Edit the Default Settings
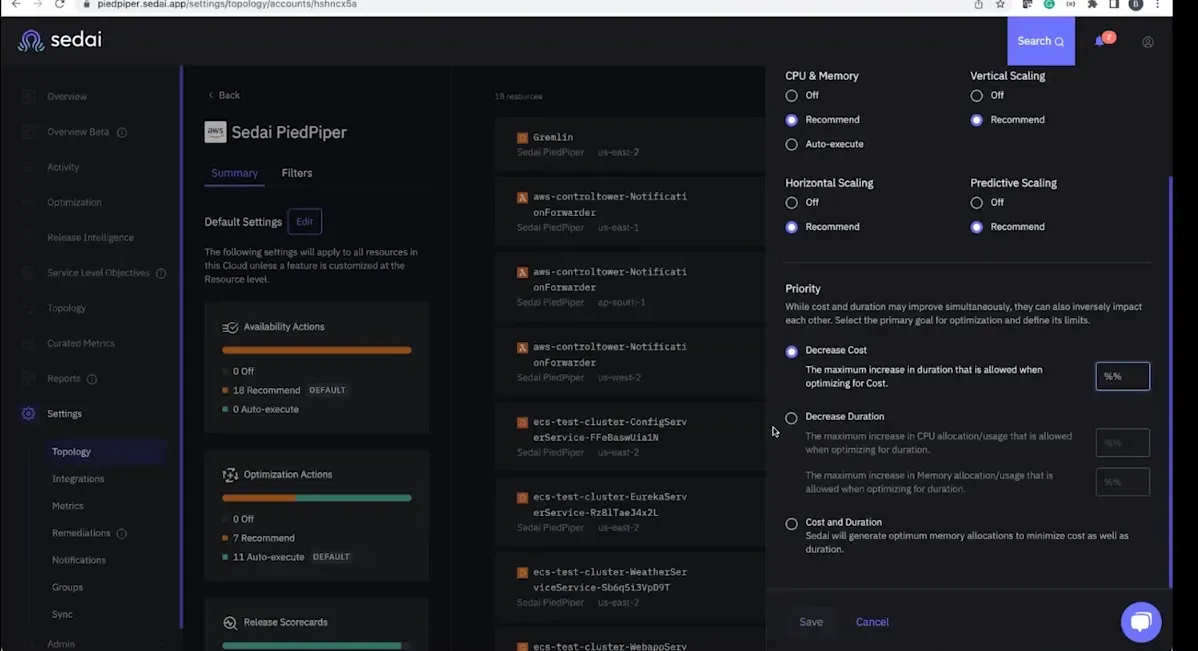Viewport: 1198px width, 651px height. click(304, 222)
